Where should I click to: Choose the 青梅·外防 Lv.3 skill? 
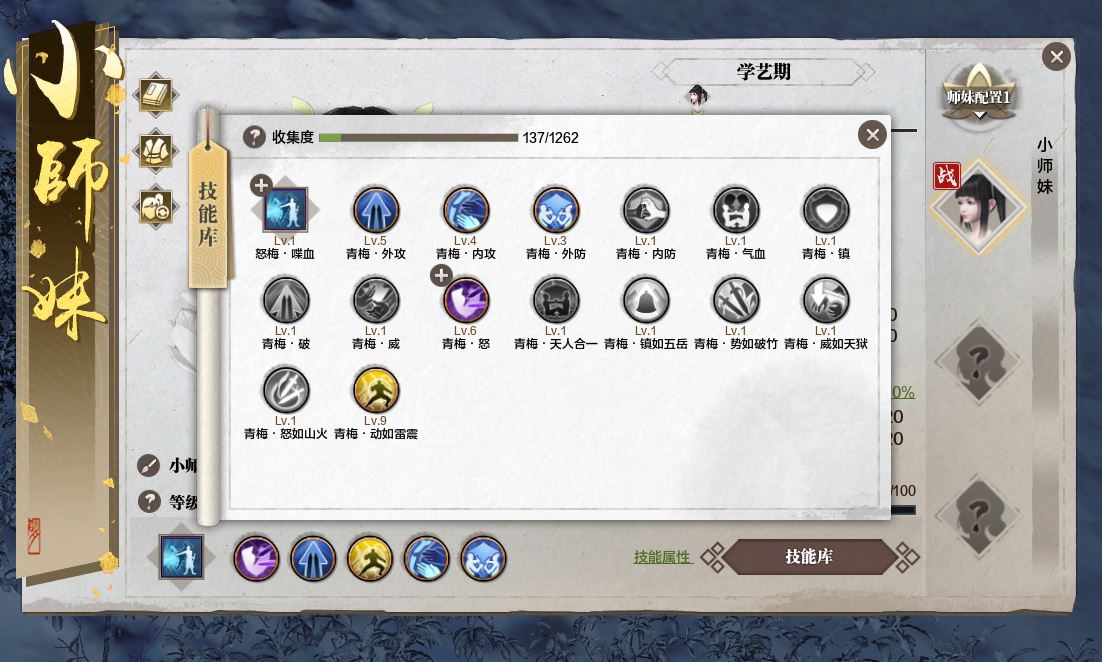click(x=555, y=209)
